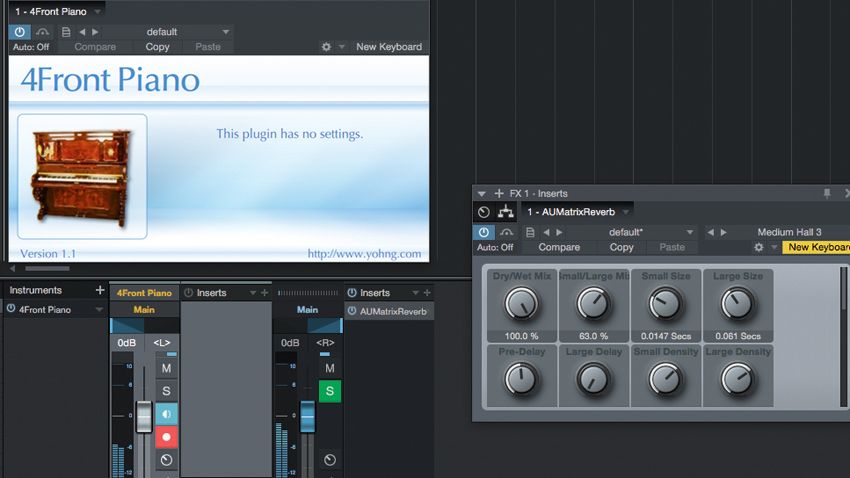
Task: Open gear settings in AUMatrixReverb window
Action: (x=758, y=247)
